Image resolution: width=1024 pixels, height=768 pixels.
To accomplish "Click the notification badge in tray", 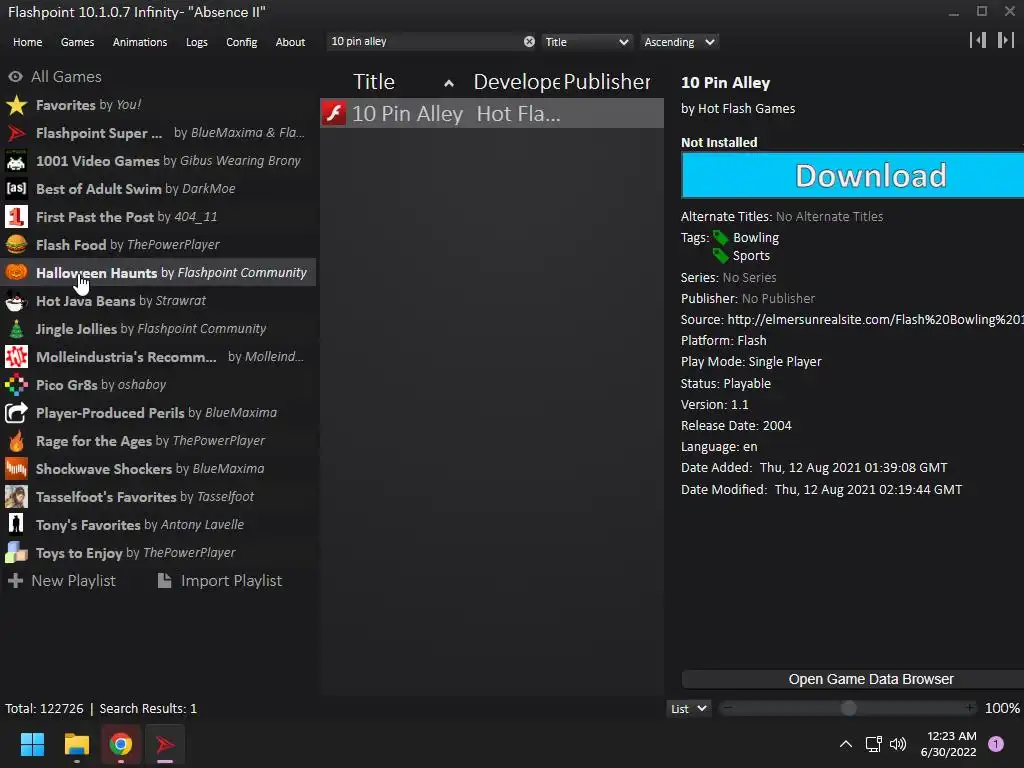I will point(995,744).
